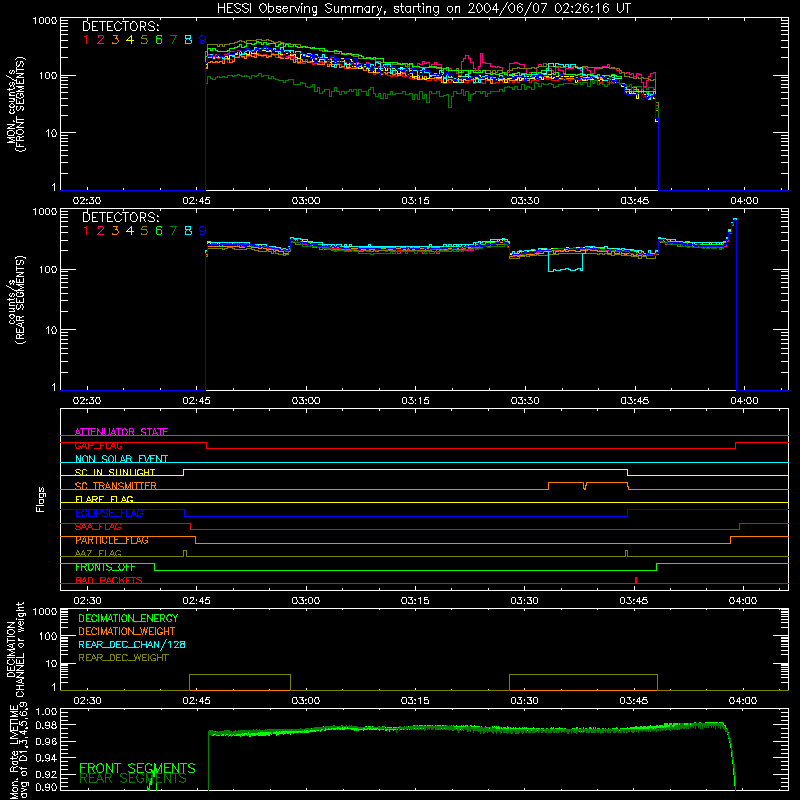This screenshot has width=800, height=800.
Task: Click detector number 6 in front segments legend
Action: click(159, 40)
